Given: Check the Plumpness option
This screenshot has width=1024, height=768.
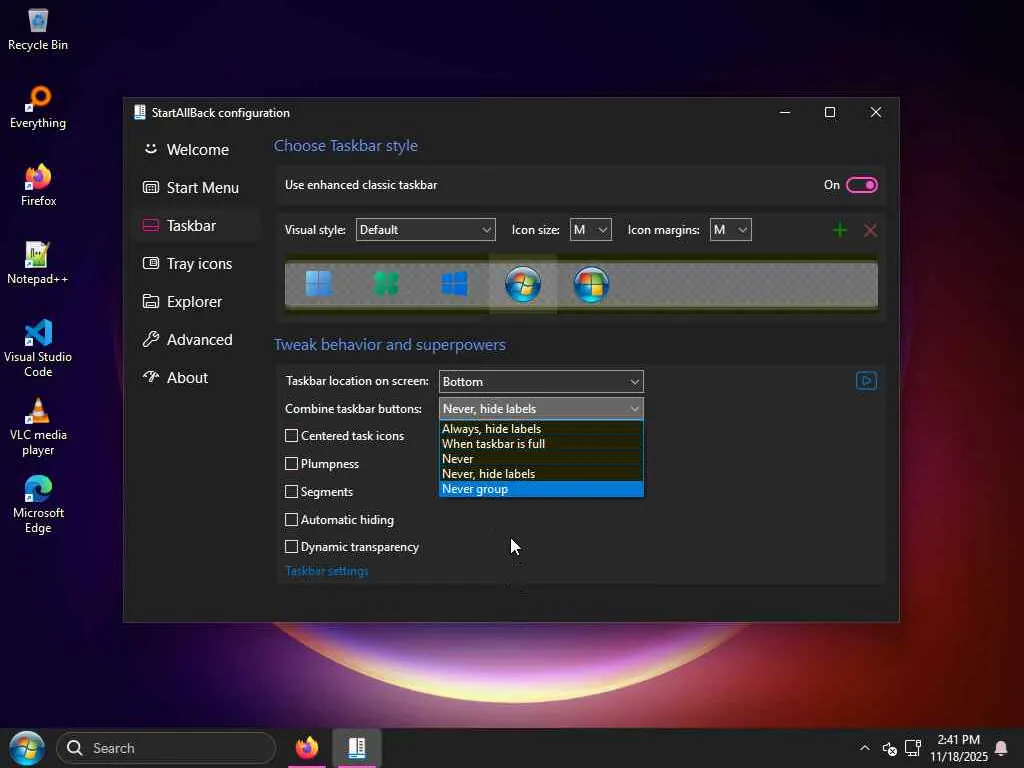Looking at the screenshot, I should click(291, 464).
